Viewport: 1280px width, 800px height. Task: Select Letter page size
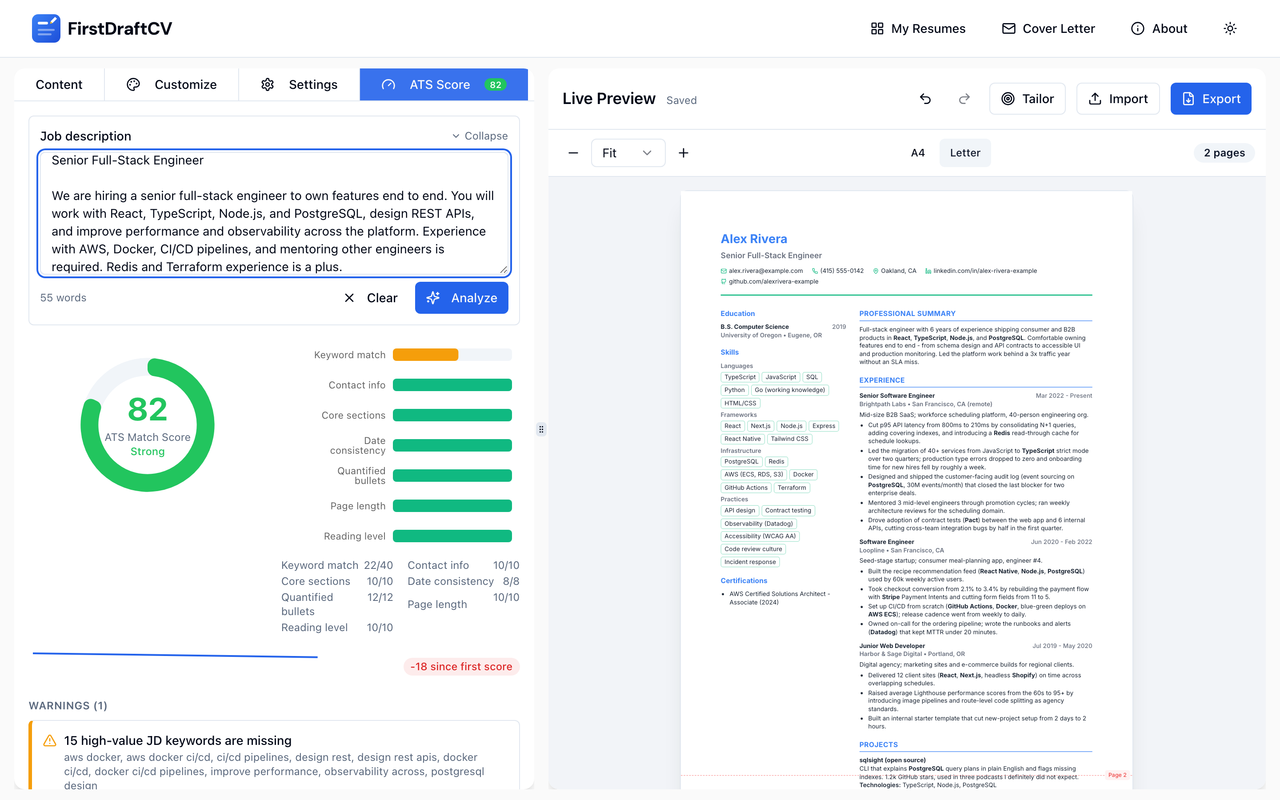click(x=965, y=153)
